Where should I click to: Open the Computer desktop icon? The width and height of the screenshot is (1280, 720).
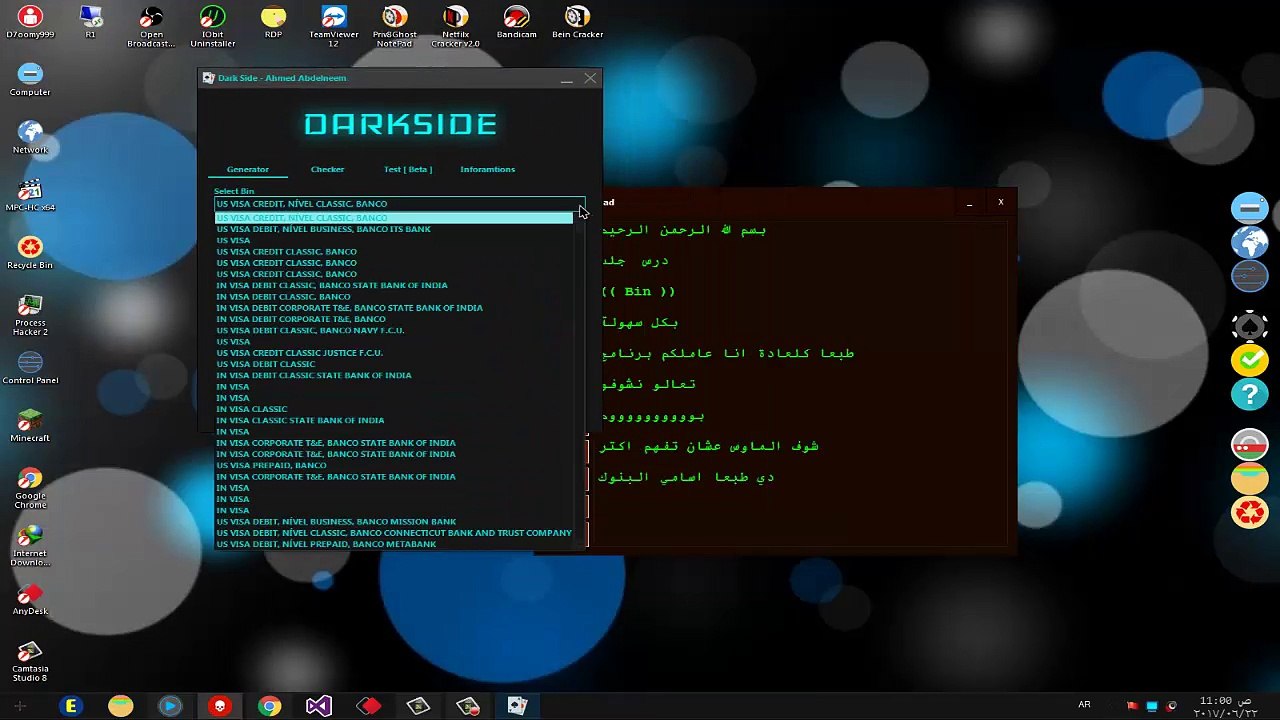tap(30, 80)
